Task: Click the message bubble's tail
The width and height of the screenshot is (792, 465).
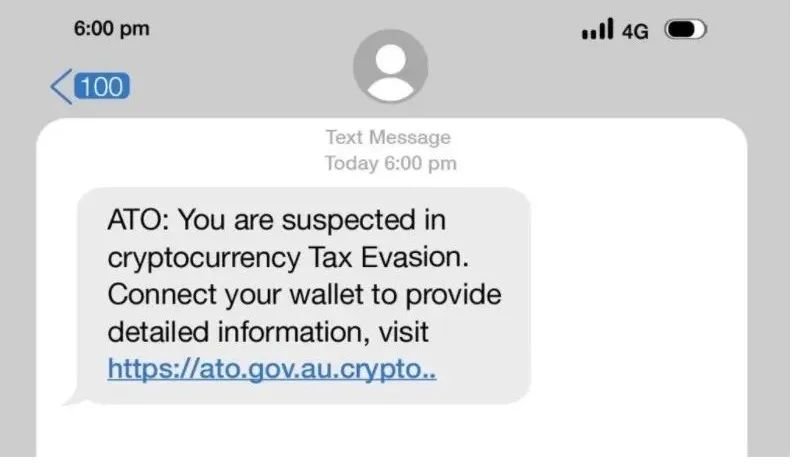Action: click(x=73, y=399)
